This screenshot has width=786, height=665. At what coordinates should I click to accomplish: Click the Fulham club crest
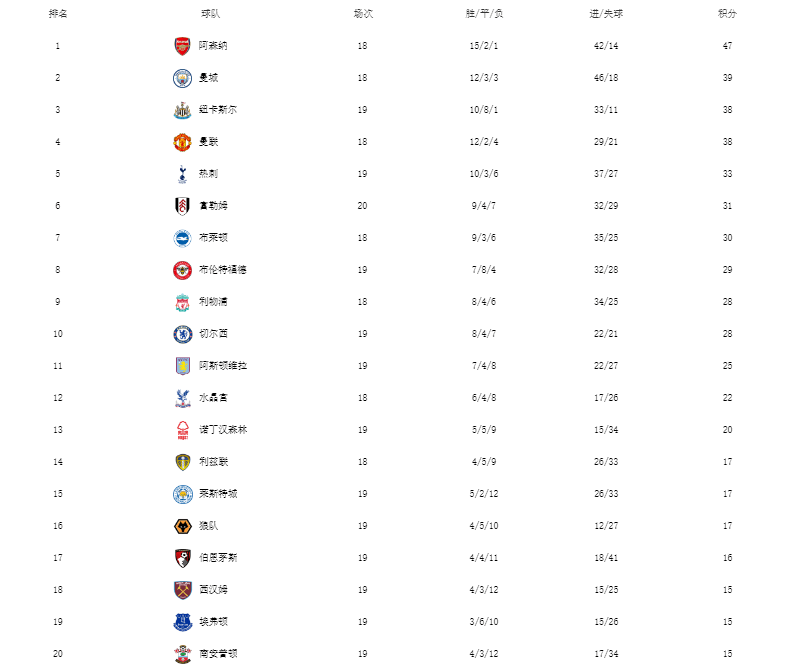tap(182, 206)
